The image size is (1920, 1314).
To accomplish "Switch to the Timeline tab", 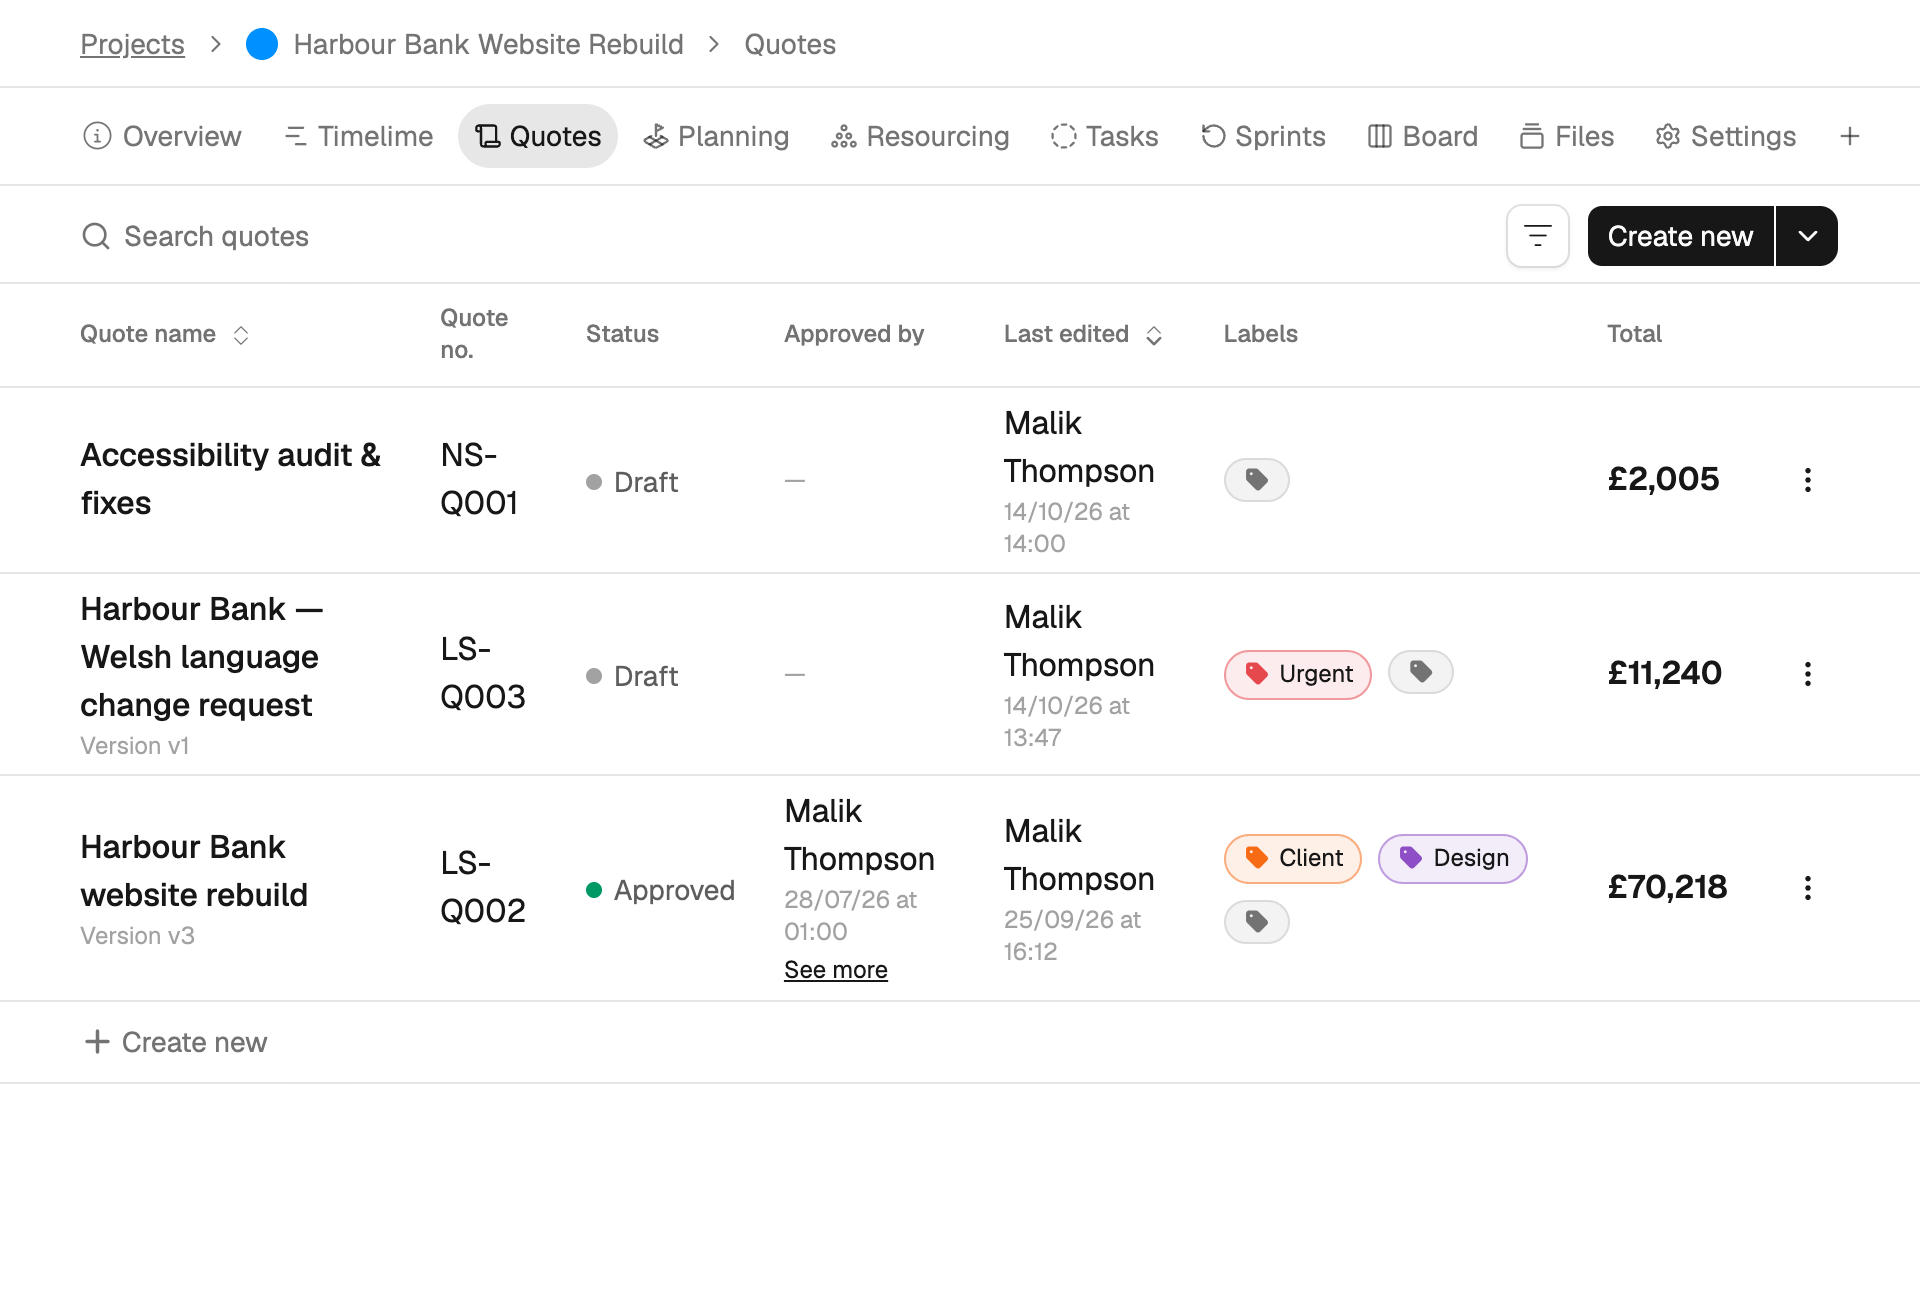I will (x=359, y=136).
